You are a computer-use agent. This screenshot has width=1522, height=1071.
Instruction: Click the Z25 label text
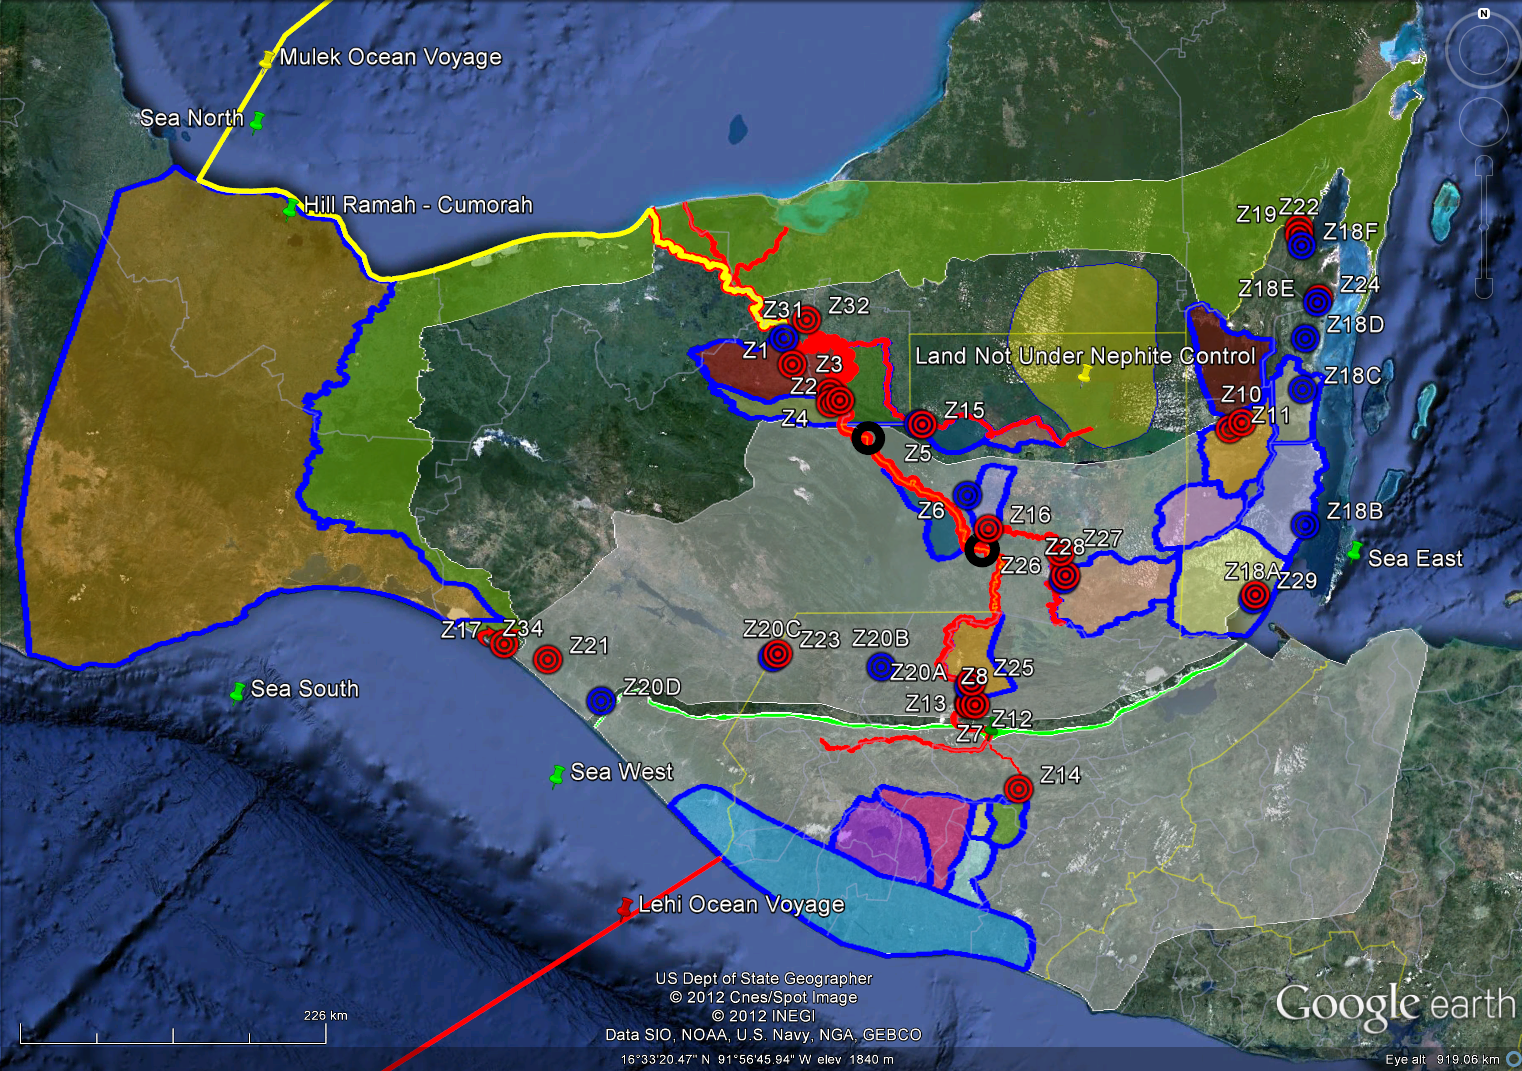pos(1013,668)
